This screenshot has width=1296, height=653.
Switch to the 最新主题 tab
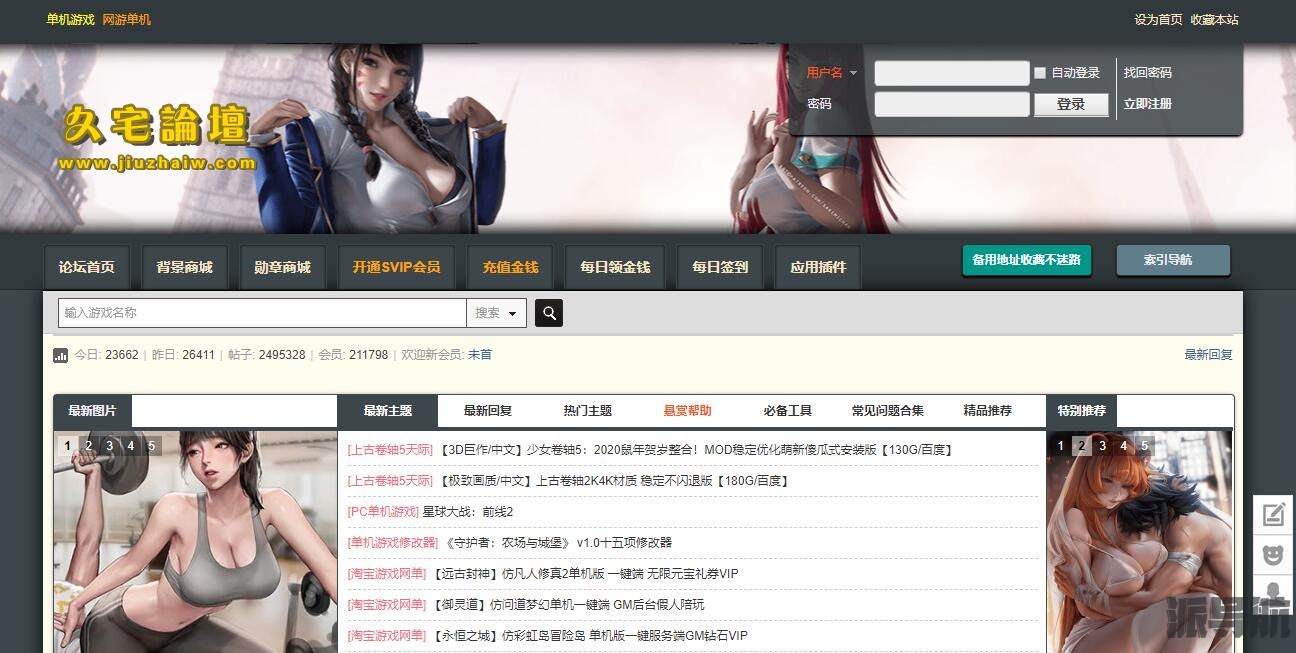[388, 411]
